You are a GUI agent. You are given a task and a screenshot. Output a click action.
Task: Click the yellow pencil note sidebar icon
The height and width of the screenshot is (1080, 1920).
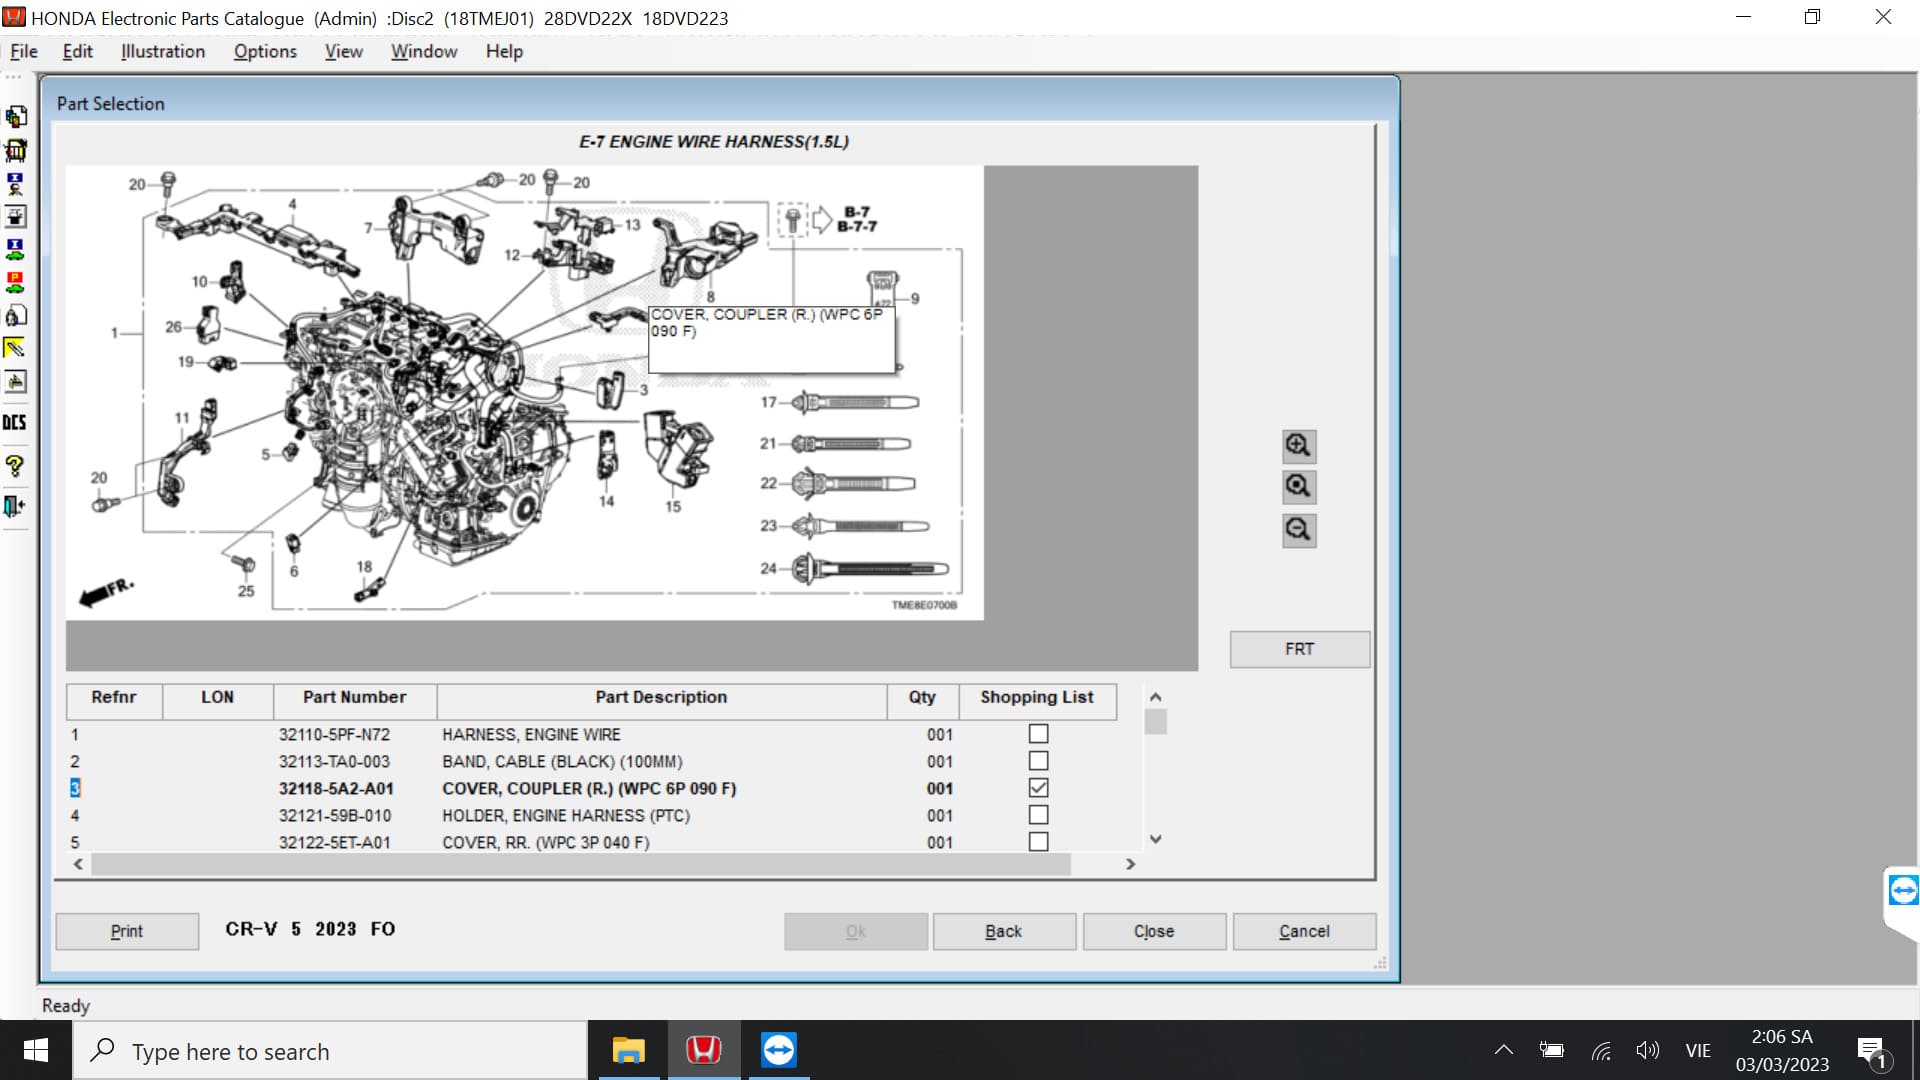(15, 348)
